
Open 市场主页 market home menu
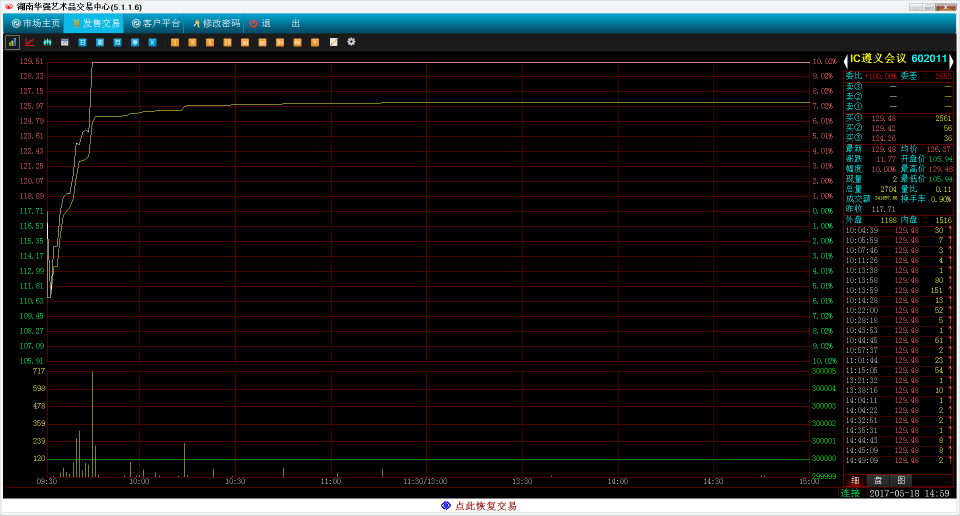36,23
